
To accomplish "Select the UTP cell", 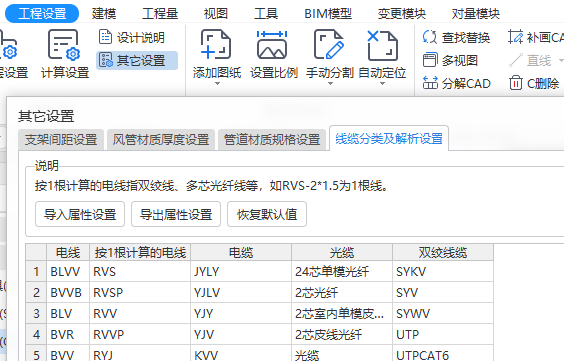I will coord(443,334).
